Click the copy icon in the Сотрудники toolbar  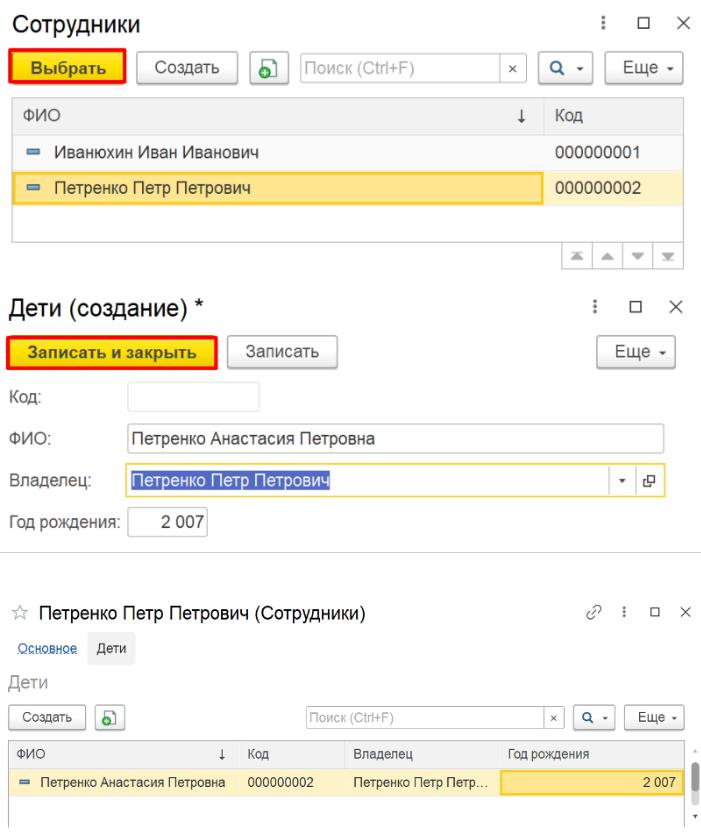coord(266,67)
